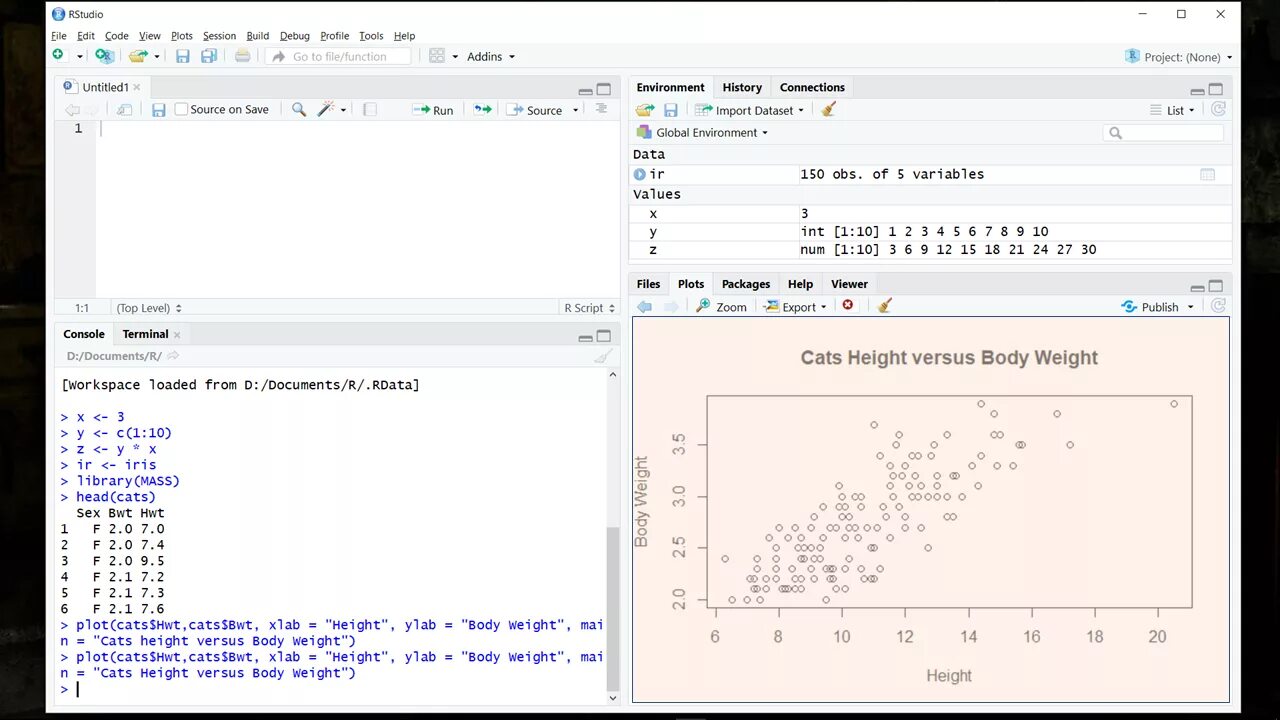Open an existing file via the folder icon
This screenshot has width=1280, height=720.
(138, 56)
